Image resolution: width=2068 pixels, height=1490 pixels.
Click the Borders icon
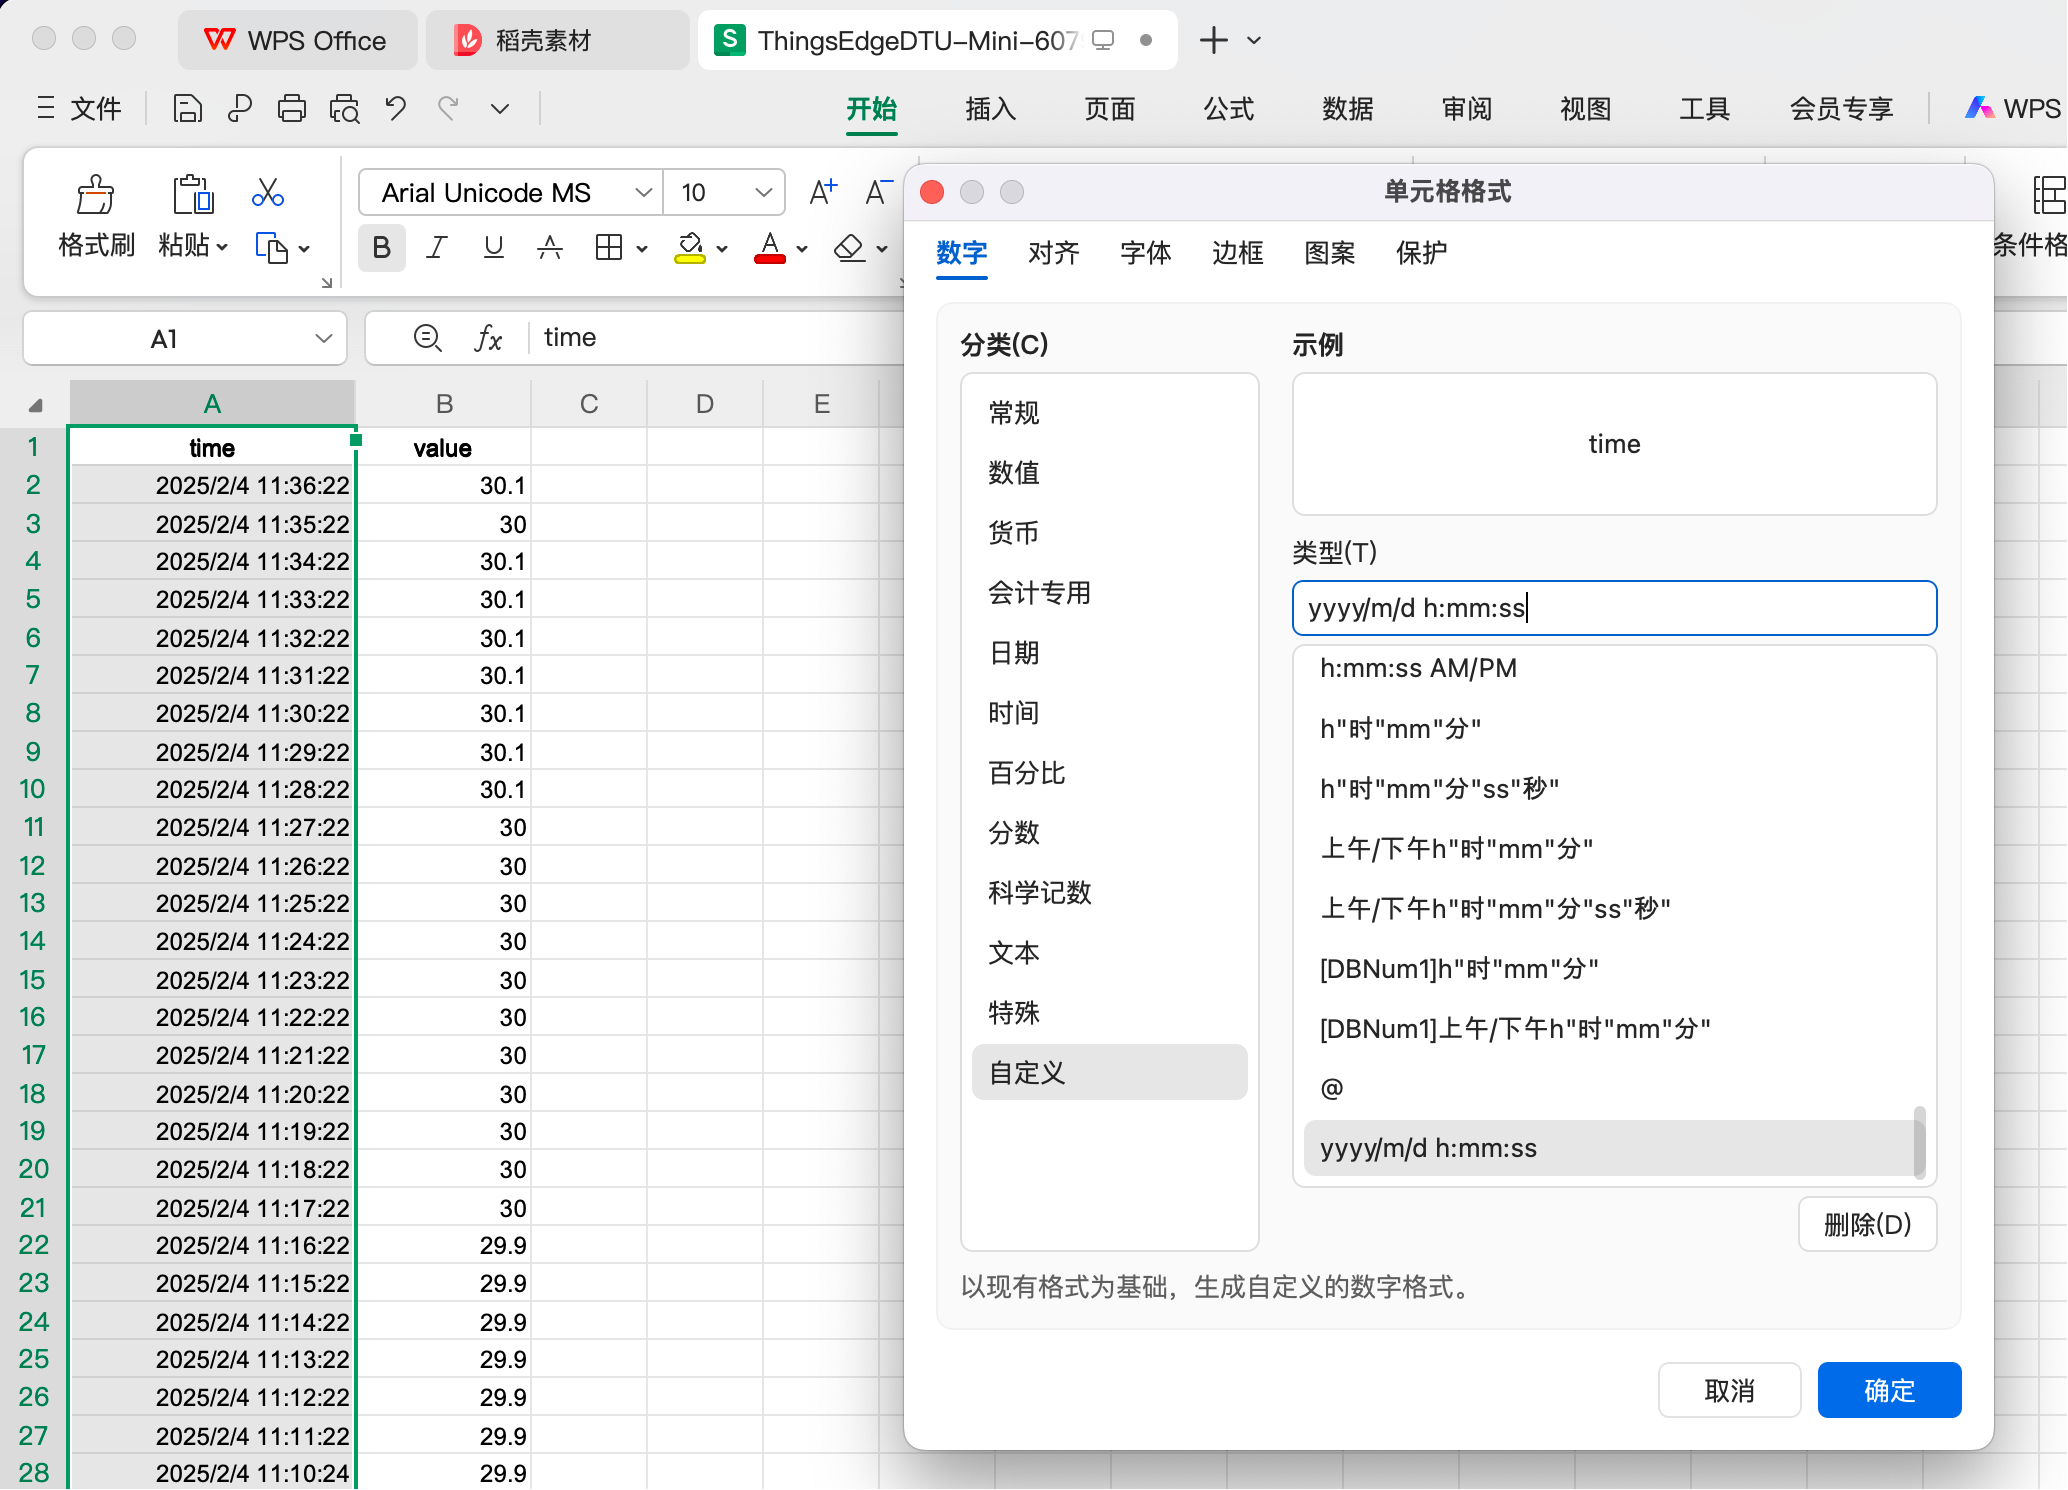(x=608, y=247)
